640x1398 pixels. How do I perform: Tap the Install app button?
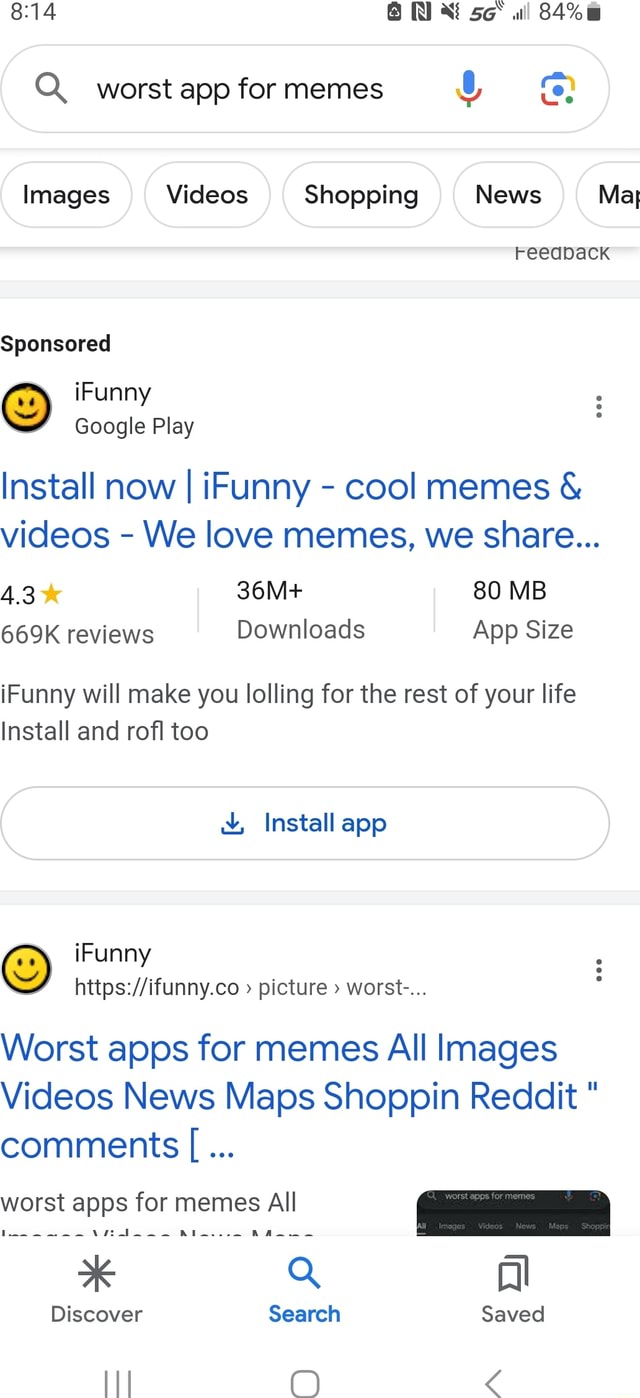coord(304,823)
